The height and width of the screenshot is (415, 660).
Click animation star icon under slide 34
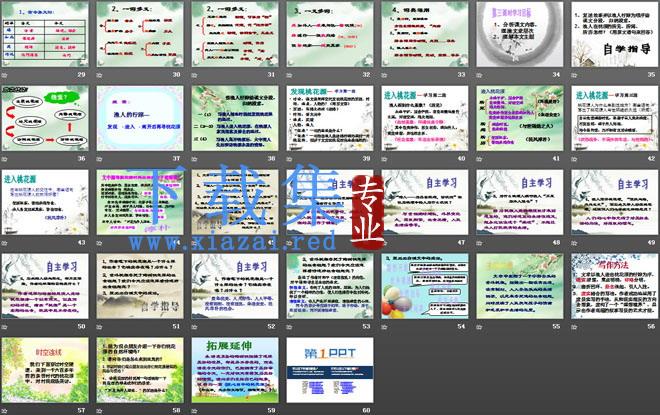(479, 75)
